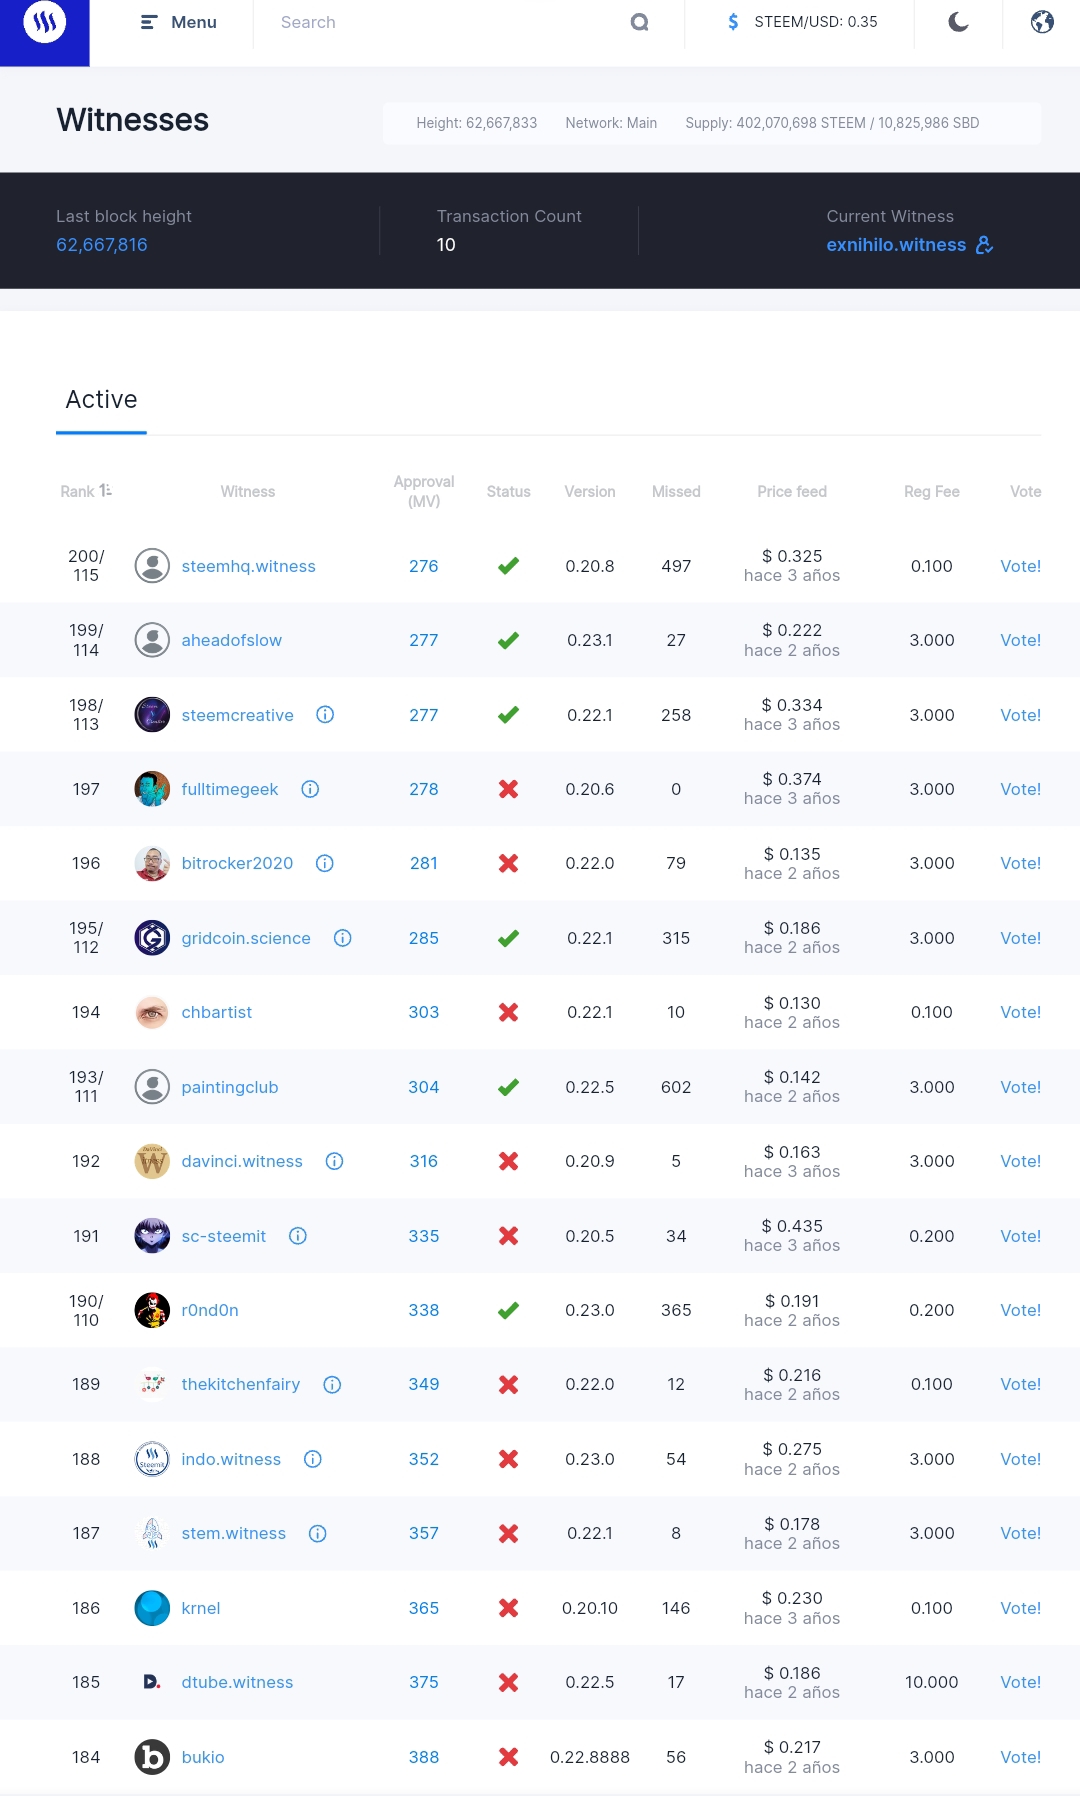Open thekitchenfairy witness link

point(241,1384)
